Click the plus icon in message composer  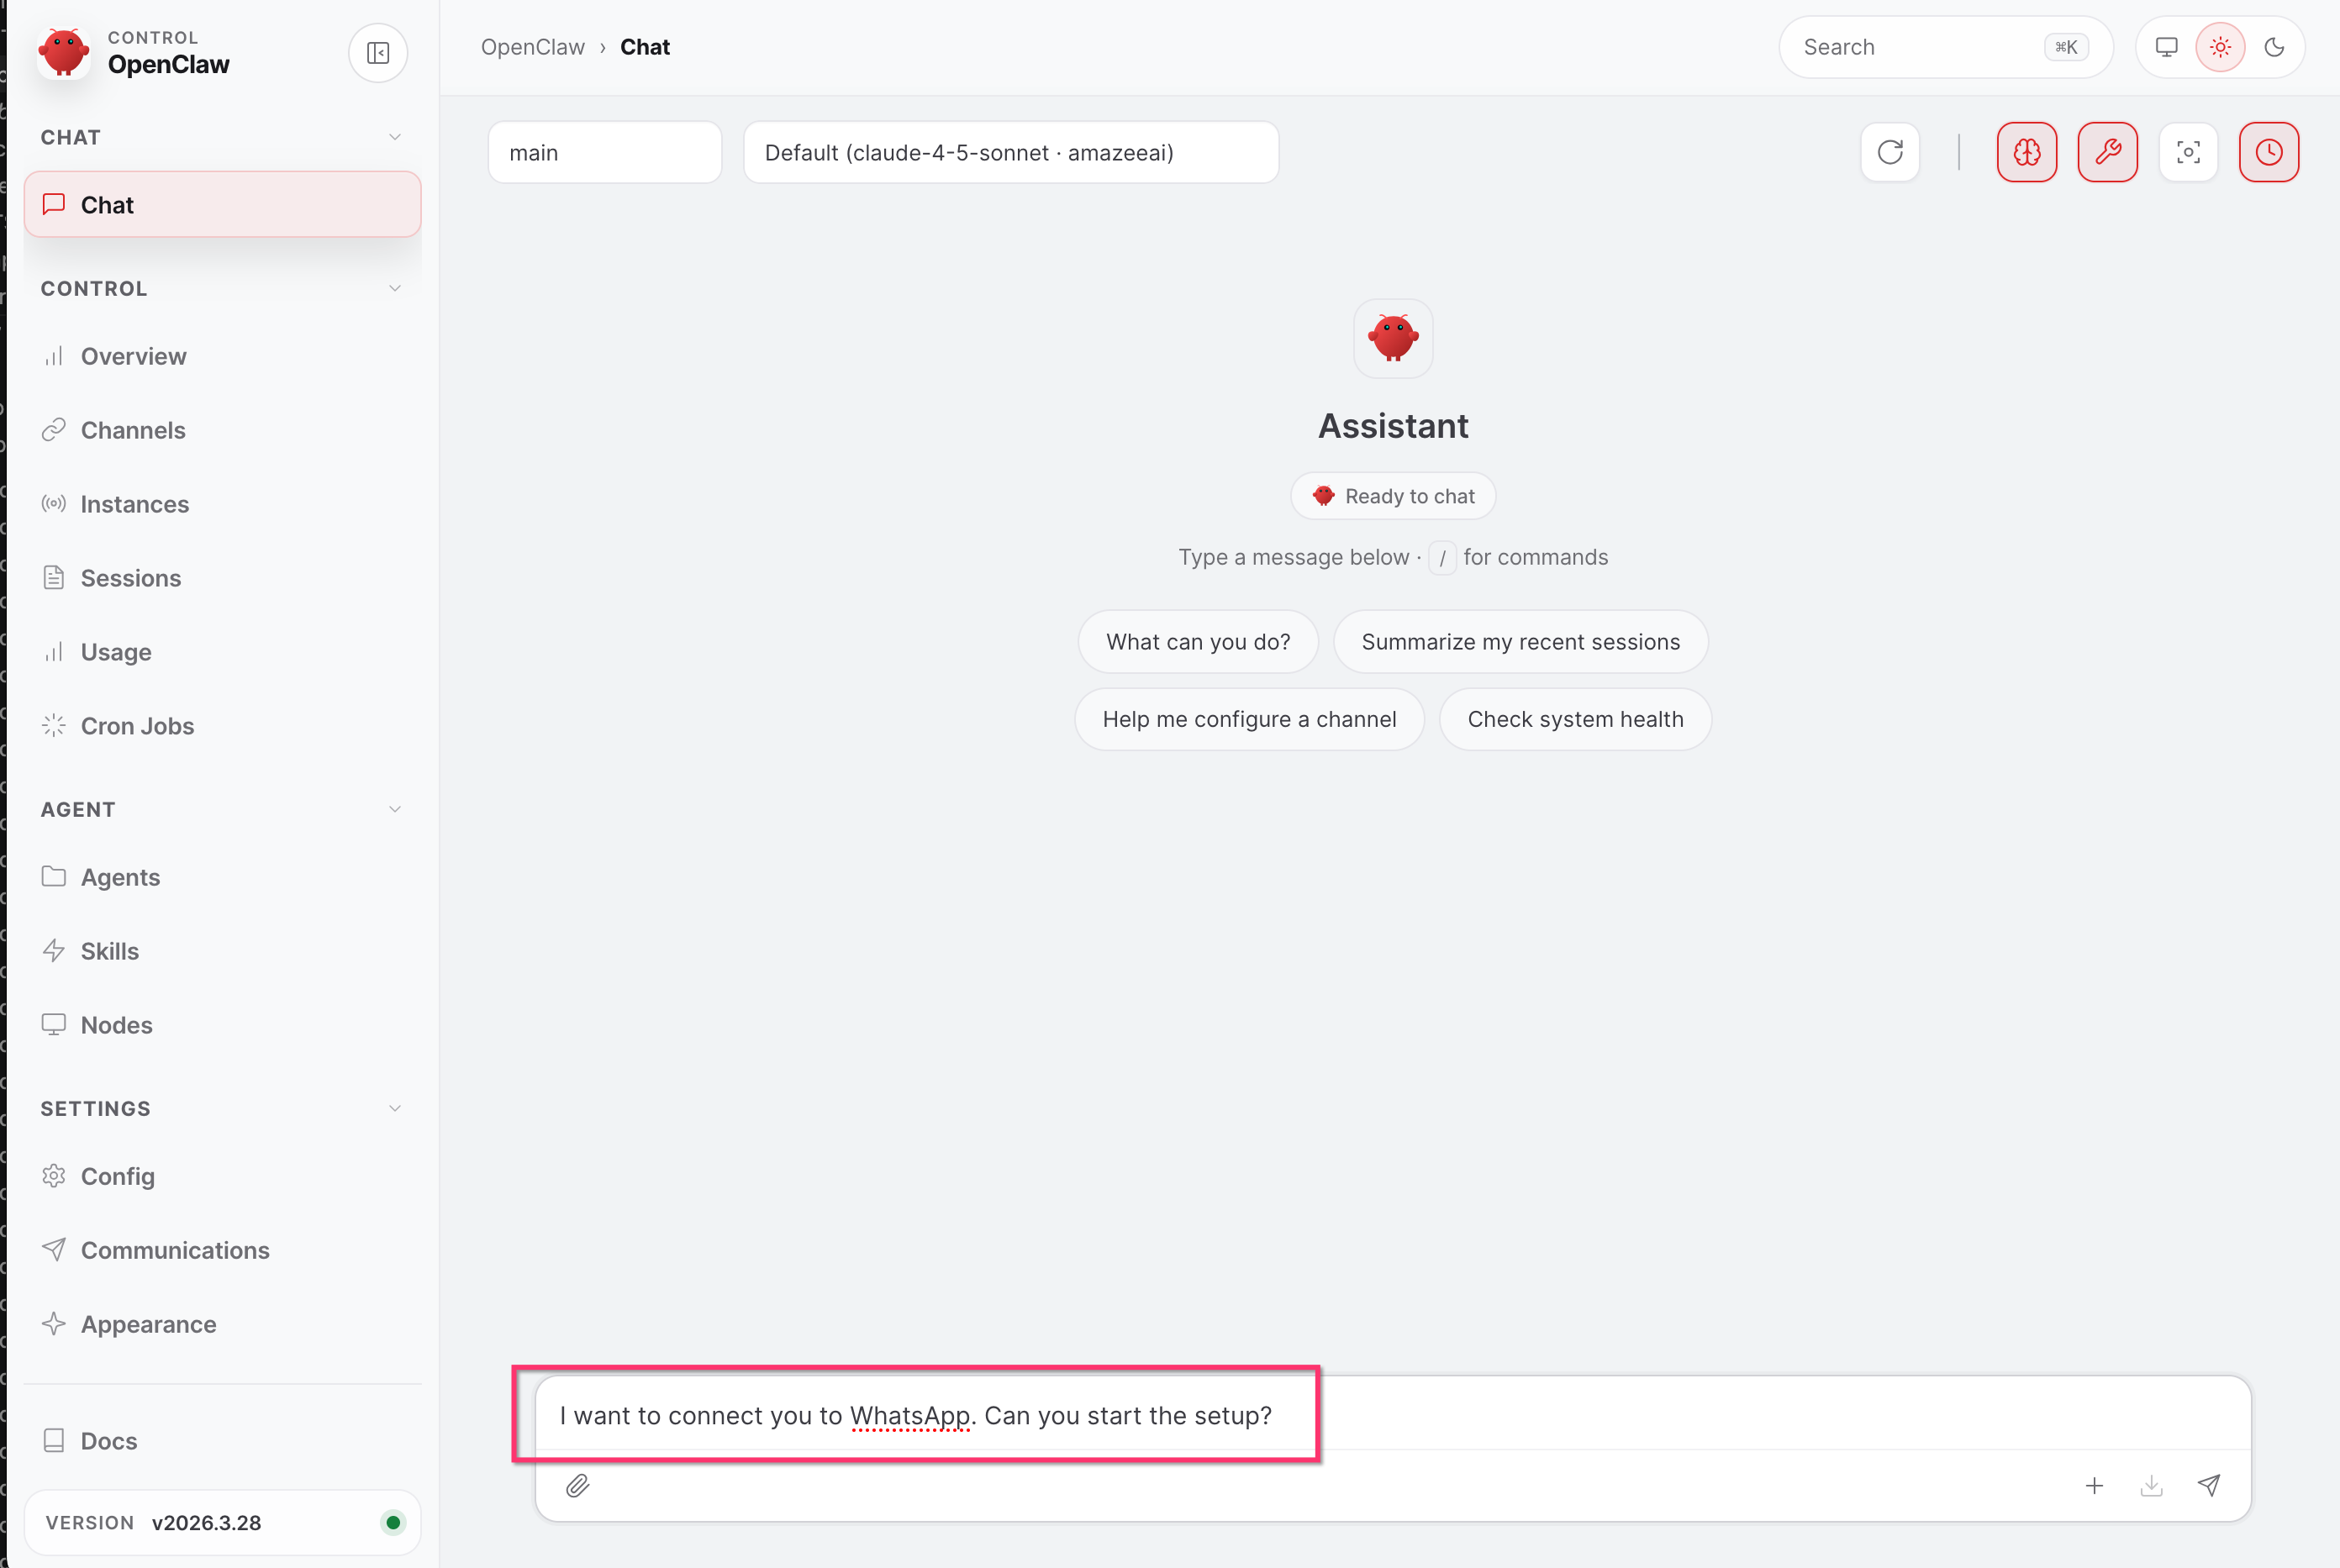(x=2094, y=1486)
